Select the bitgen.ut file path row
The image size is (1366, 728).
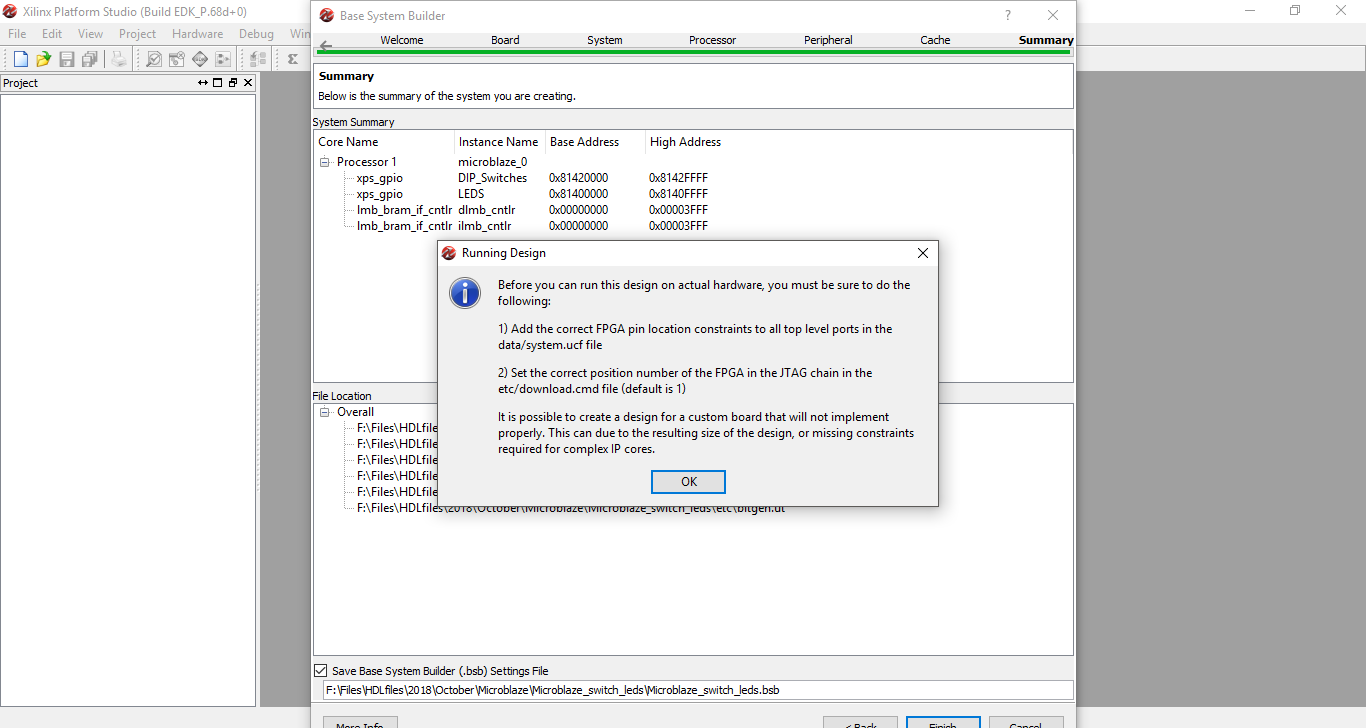pos(571,508)
